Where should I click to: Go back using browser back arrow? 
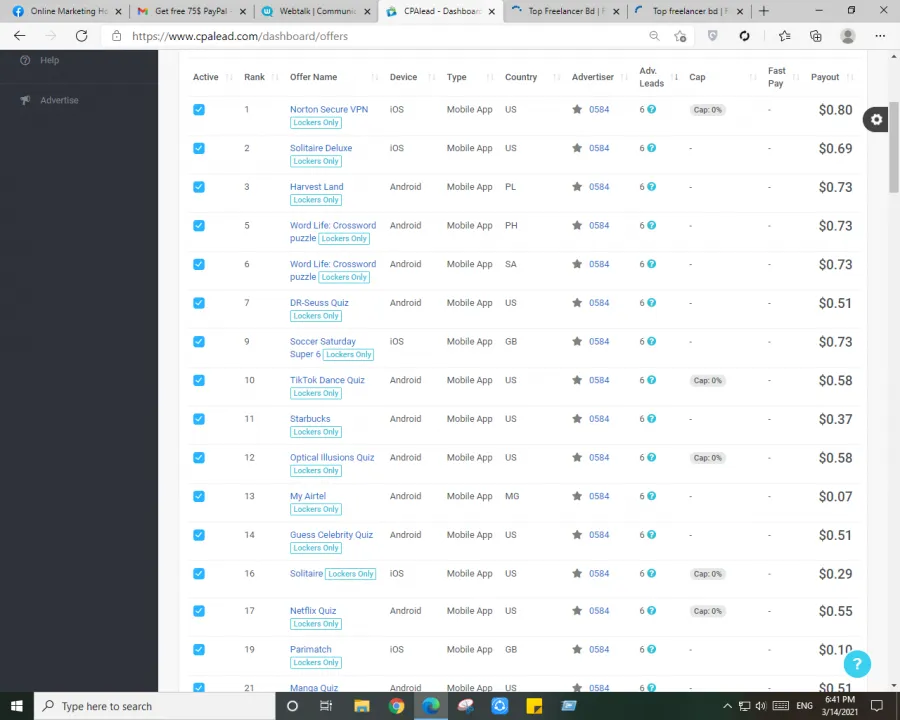click(x=20, y=36)
